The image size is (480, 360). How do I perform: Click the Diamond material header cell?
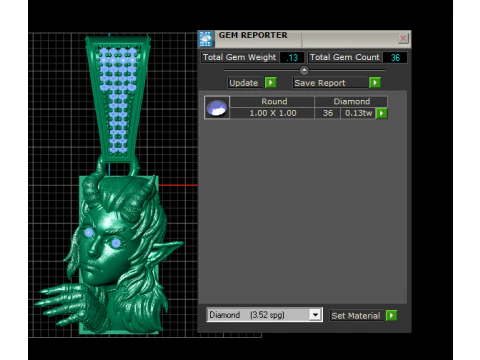(x=351, y=101)
